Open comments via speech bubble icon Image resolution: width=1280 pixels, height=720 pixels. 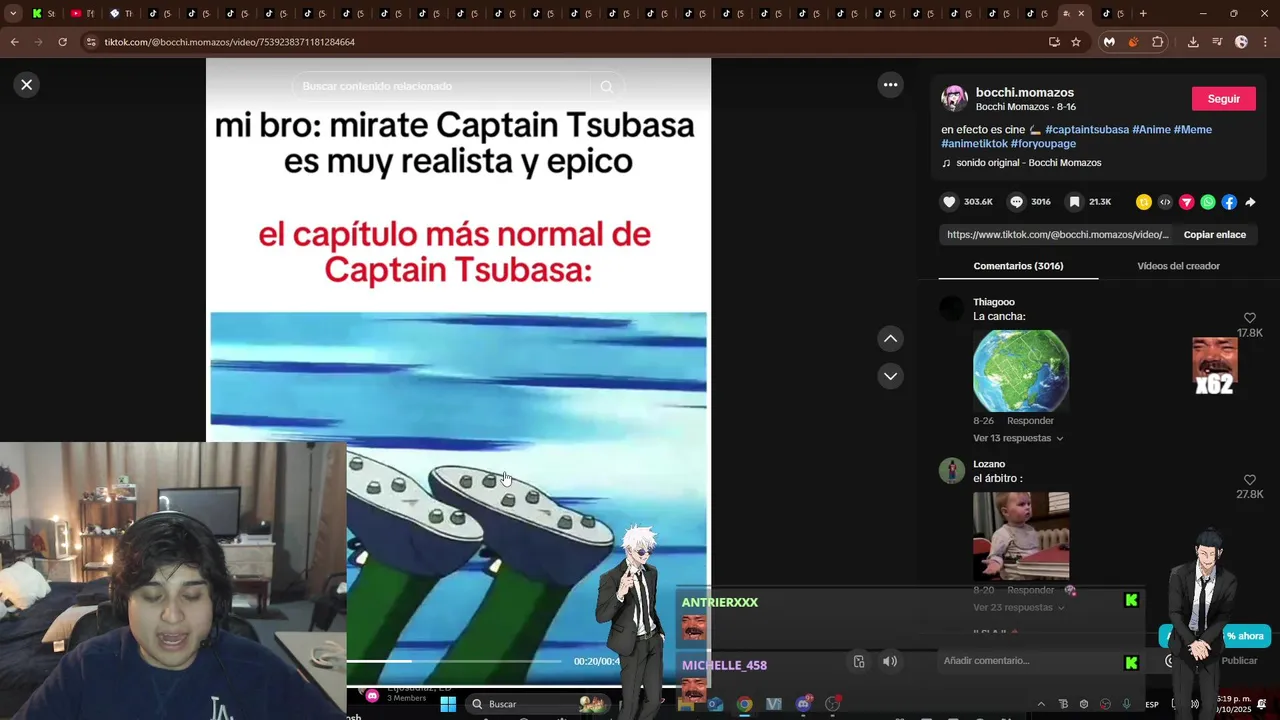click(1016, 202)
